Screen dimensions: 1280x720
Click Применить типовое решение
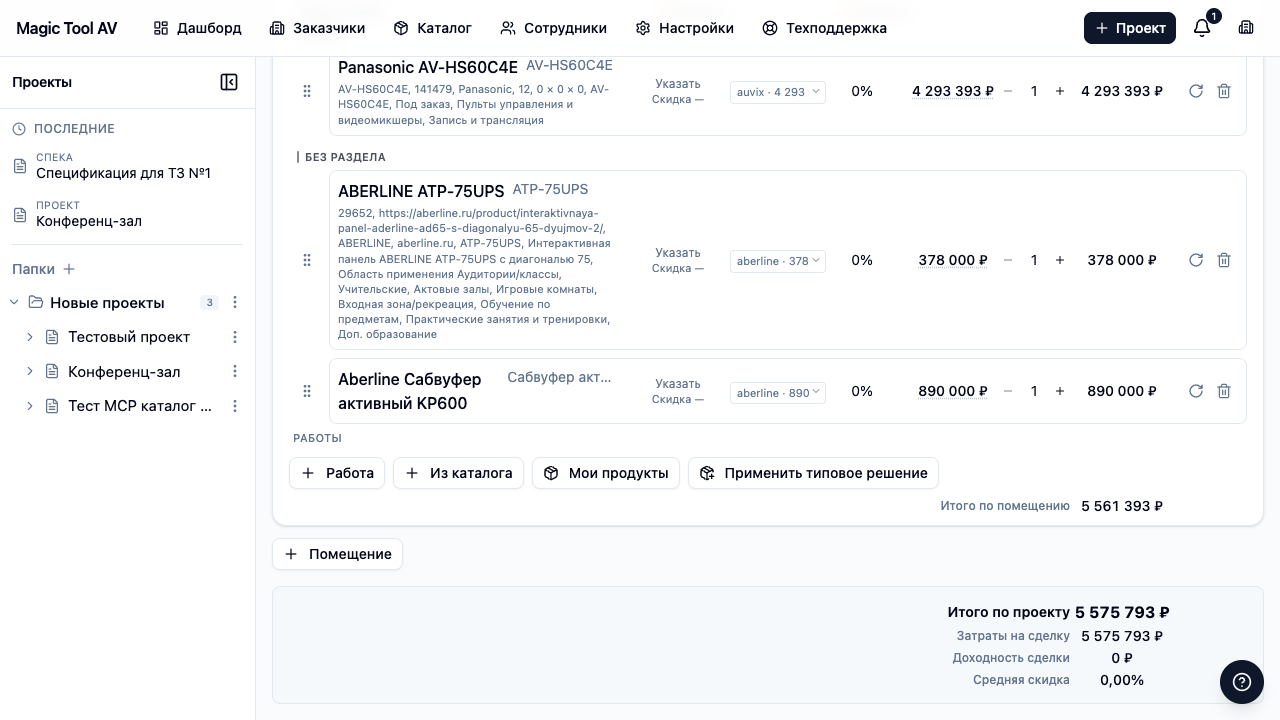813,473
